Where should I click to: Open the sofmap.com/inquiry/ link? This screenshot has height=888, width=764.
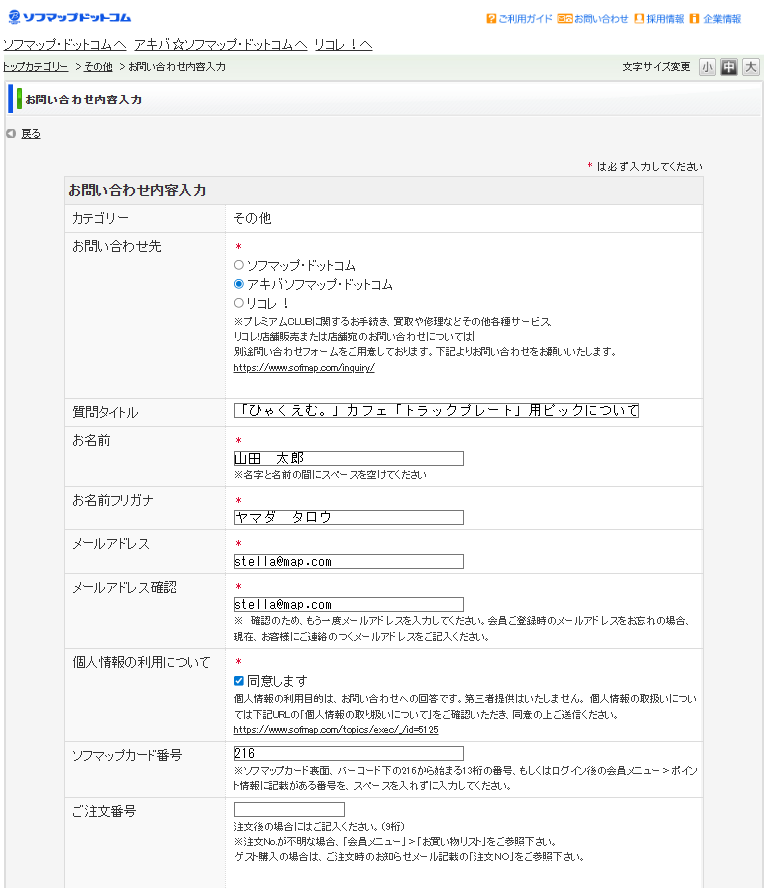(304, 368)
